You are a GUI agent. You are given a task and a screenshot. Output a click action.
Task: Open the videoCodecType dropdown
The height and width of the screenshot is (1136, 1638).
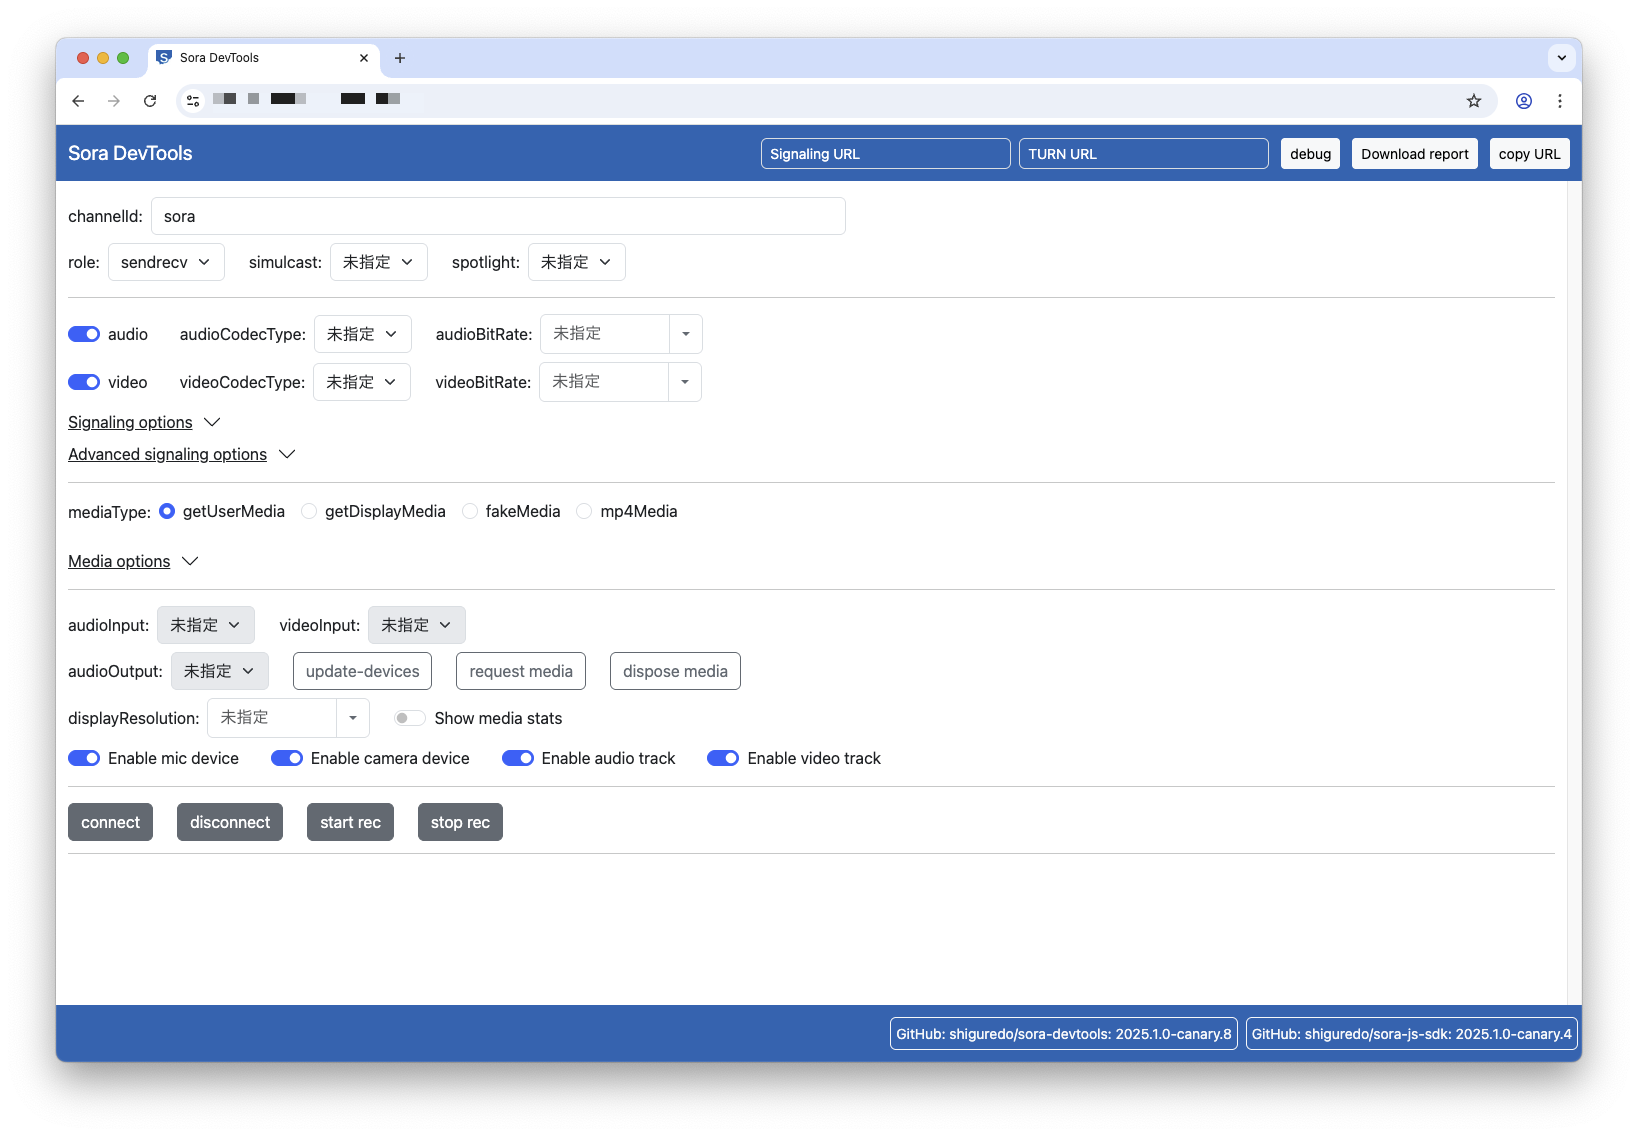[362, 382]
